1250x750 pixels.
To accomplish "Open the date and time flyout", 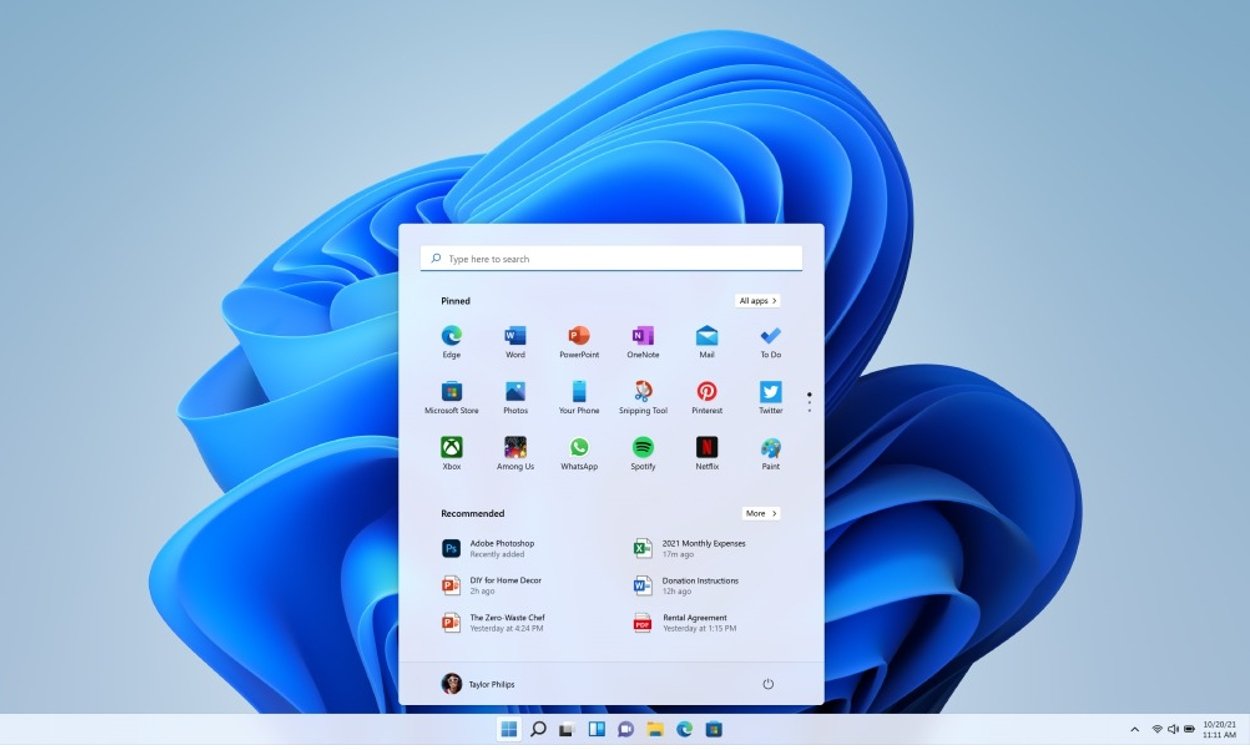I will click(1219, 729).
